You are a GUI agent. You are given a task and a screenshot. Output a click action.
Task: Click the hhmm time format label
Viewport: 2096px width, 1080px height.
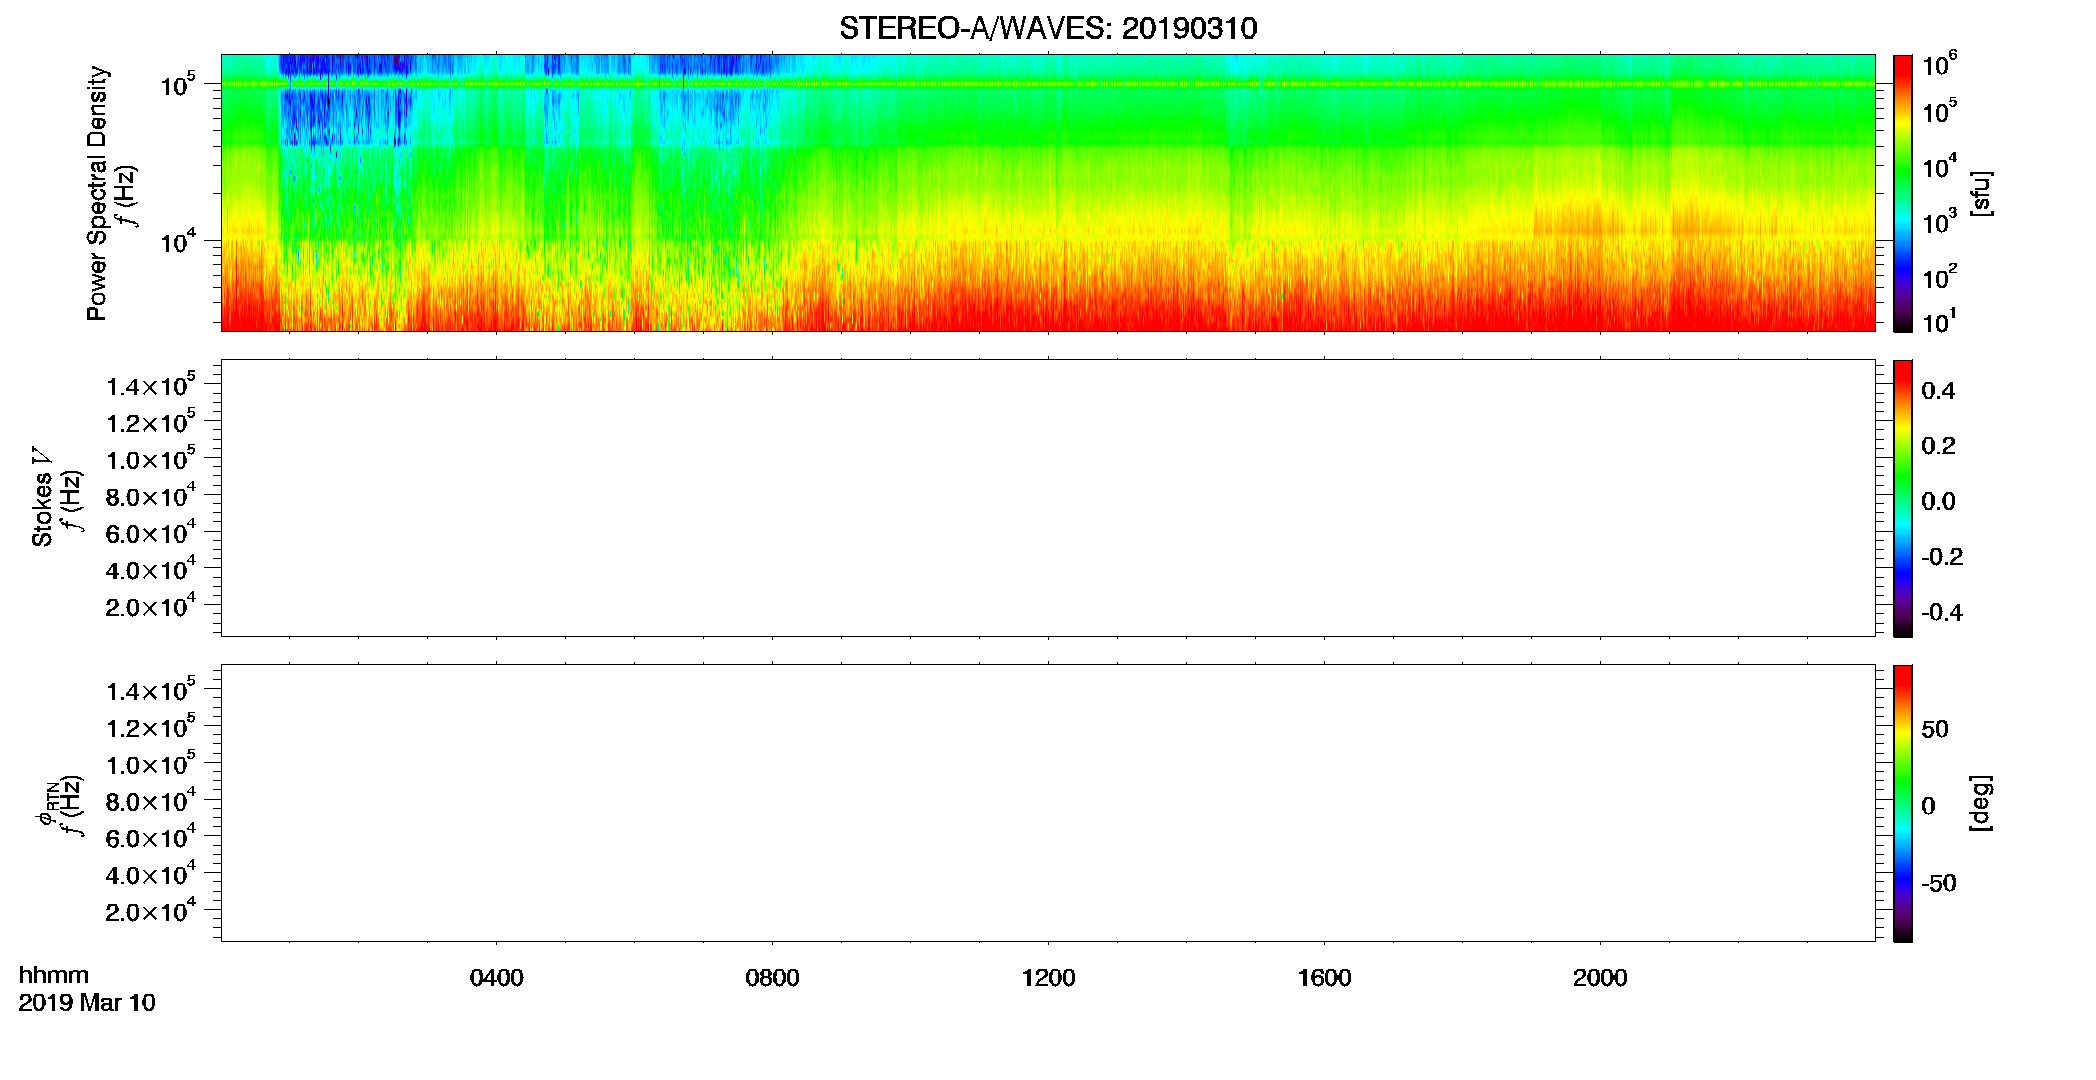54,975
